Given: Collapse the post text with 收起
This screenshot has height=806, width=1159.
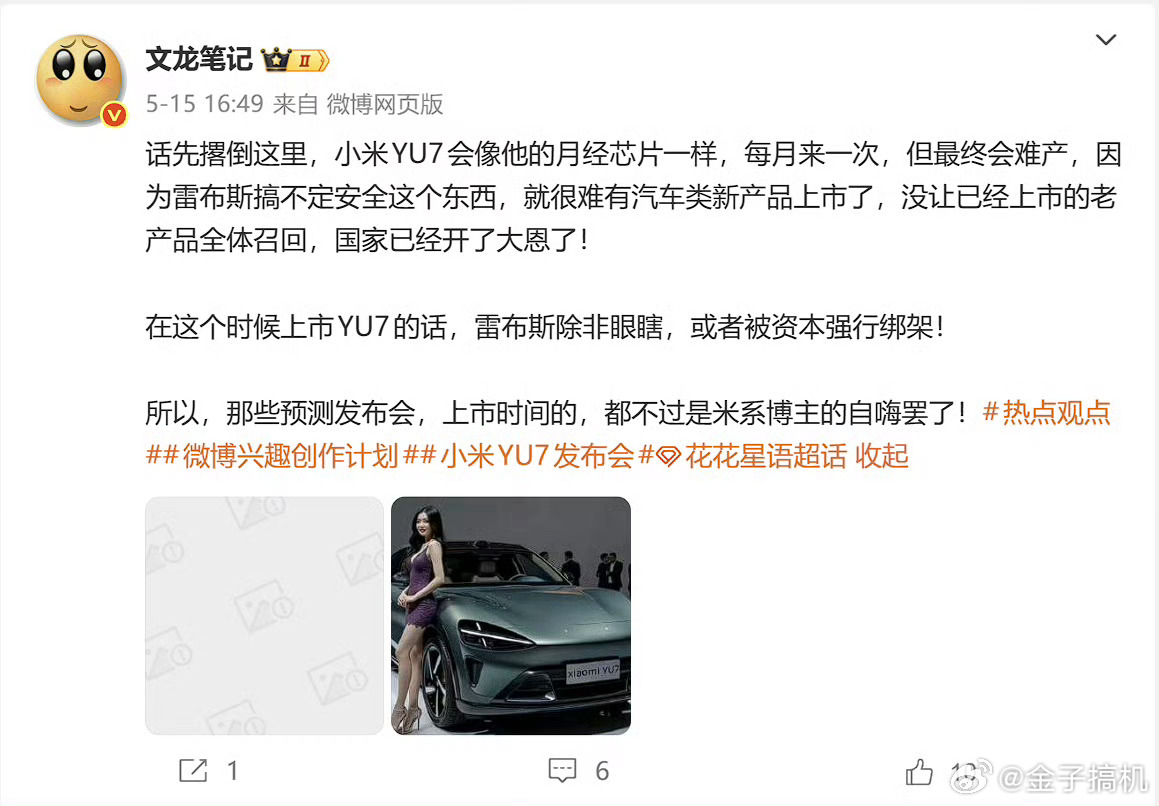Looking at the screenshot, I should pyautogui.click(x=882, y=456).
